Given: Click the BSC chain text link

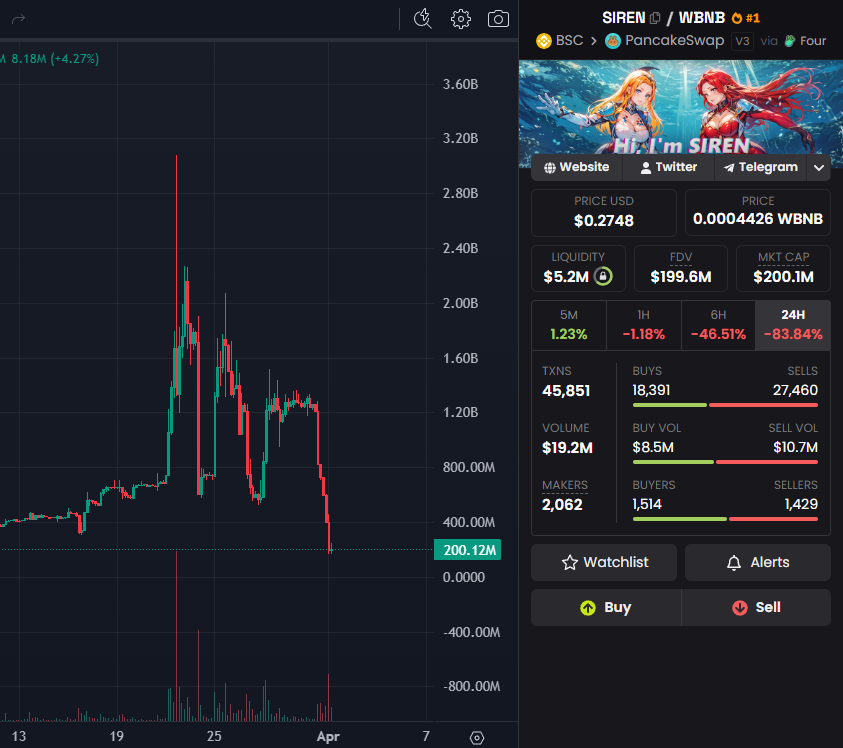Looking at the screenshot, I should [569, 41].
